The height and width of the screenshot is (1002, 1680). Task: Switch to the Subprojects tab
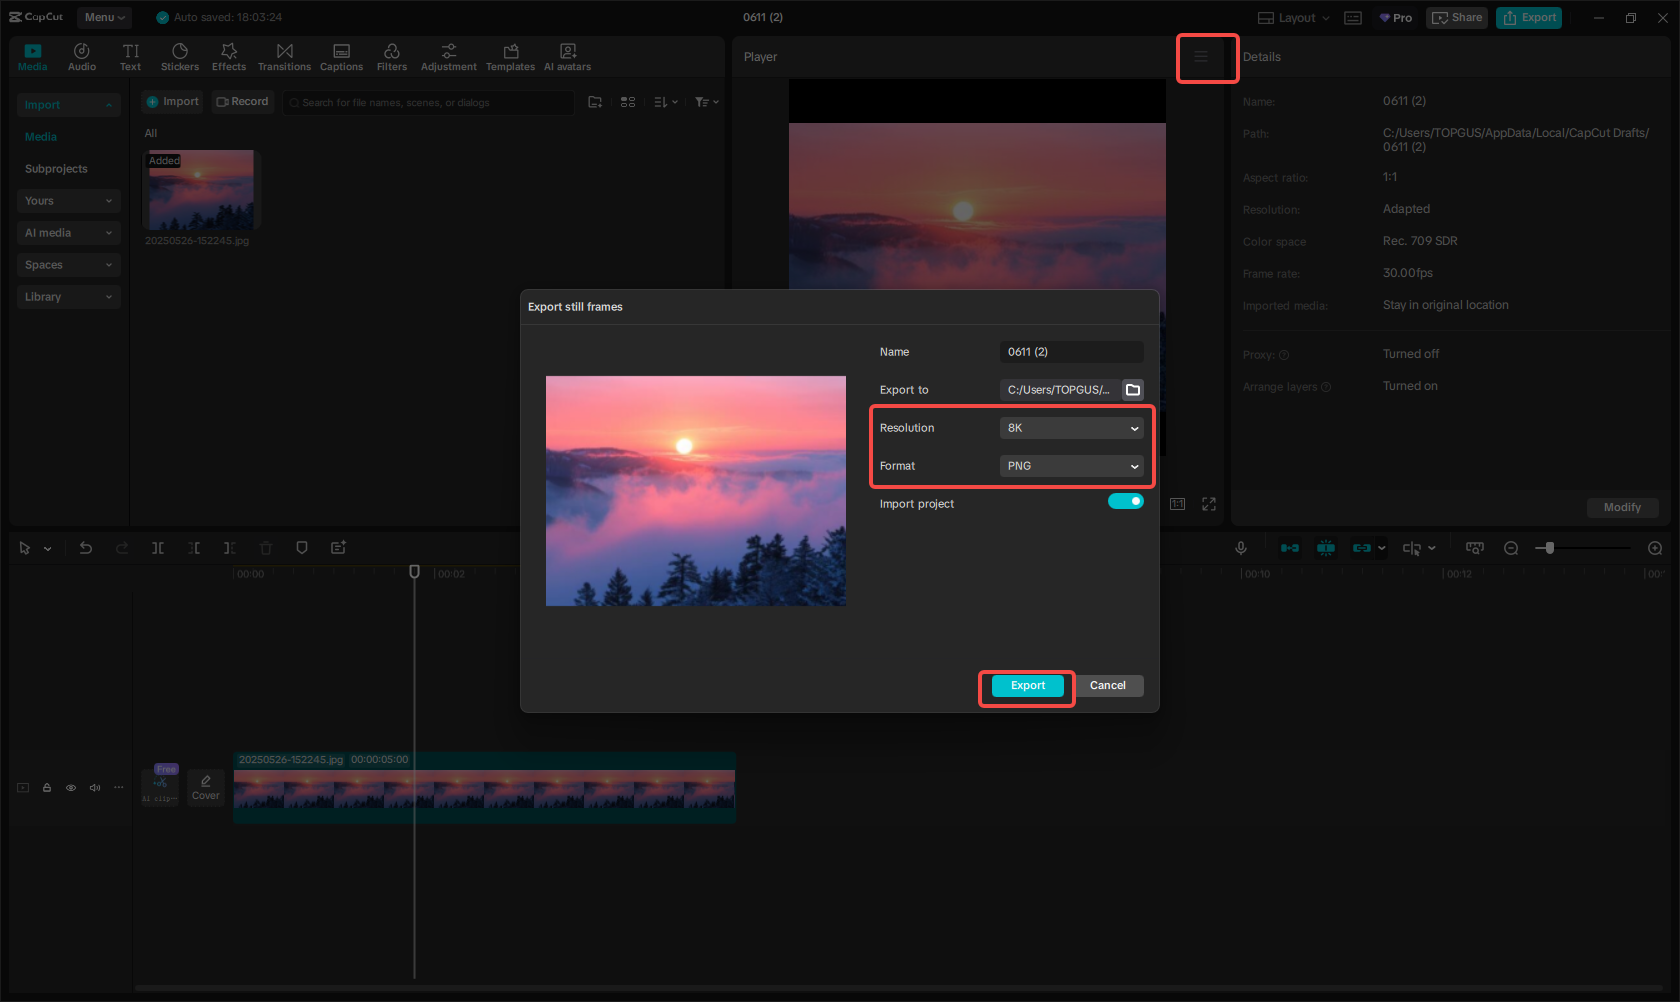coord(56,168)
